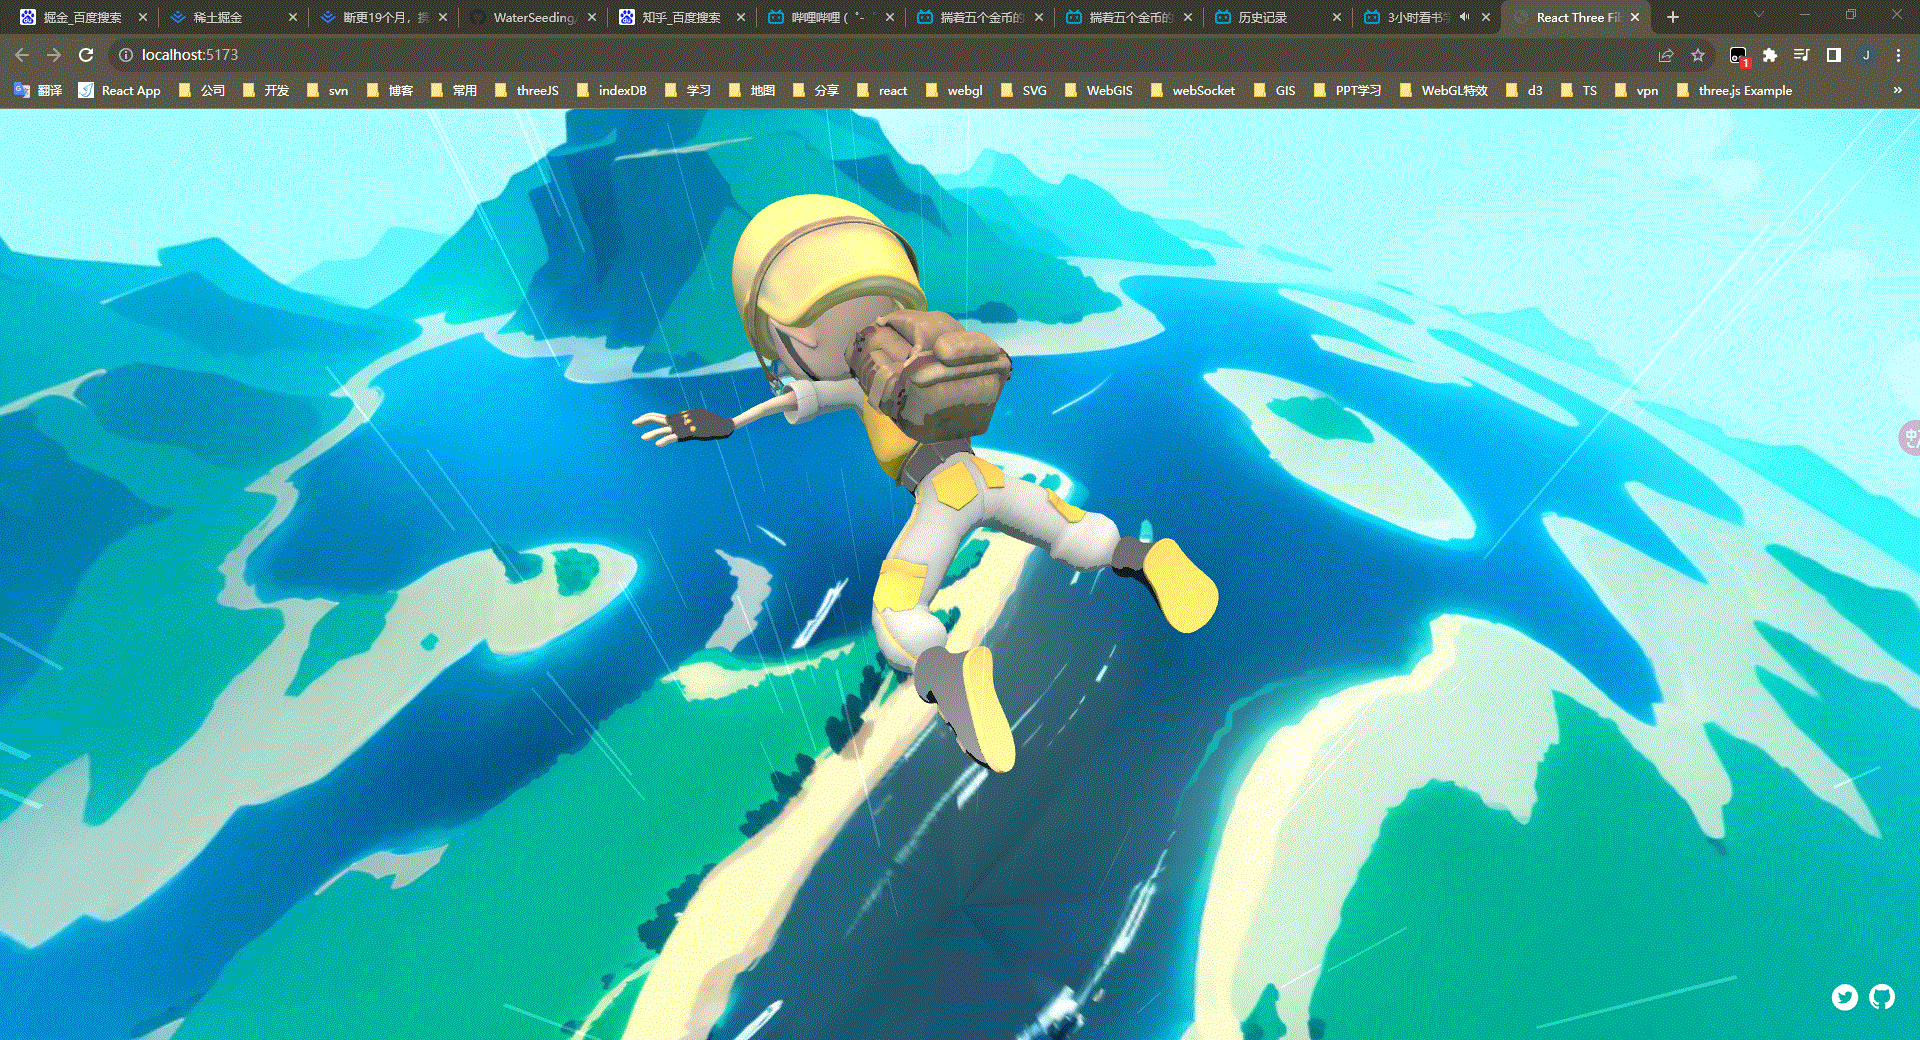Expand the TS bookmark folder

click(1579, 90)
